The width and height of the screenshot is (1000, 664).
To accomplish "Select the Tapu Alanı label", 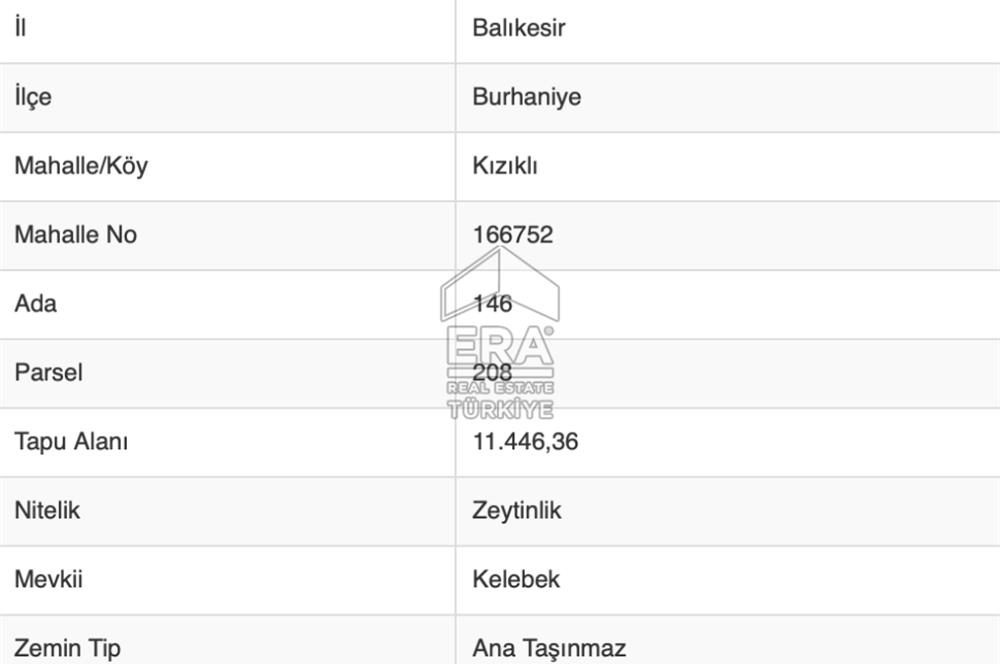I will 71,442.
